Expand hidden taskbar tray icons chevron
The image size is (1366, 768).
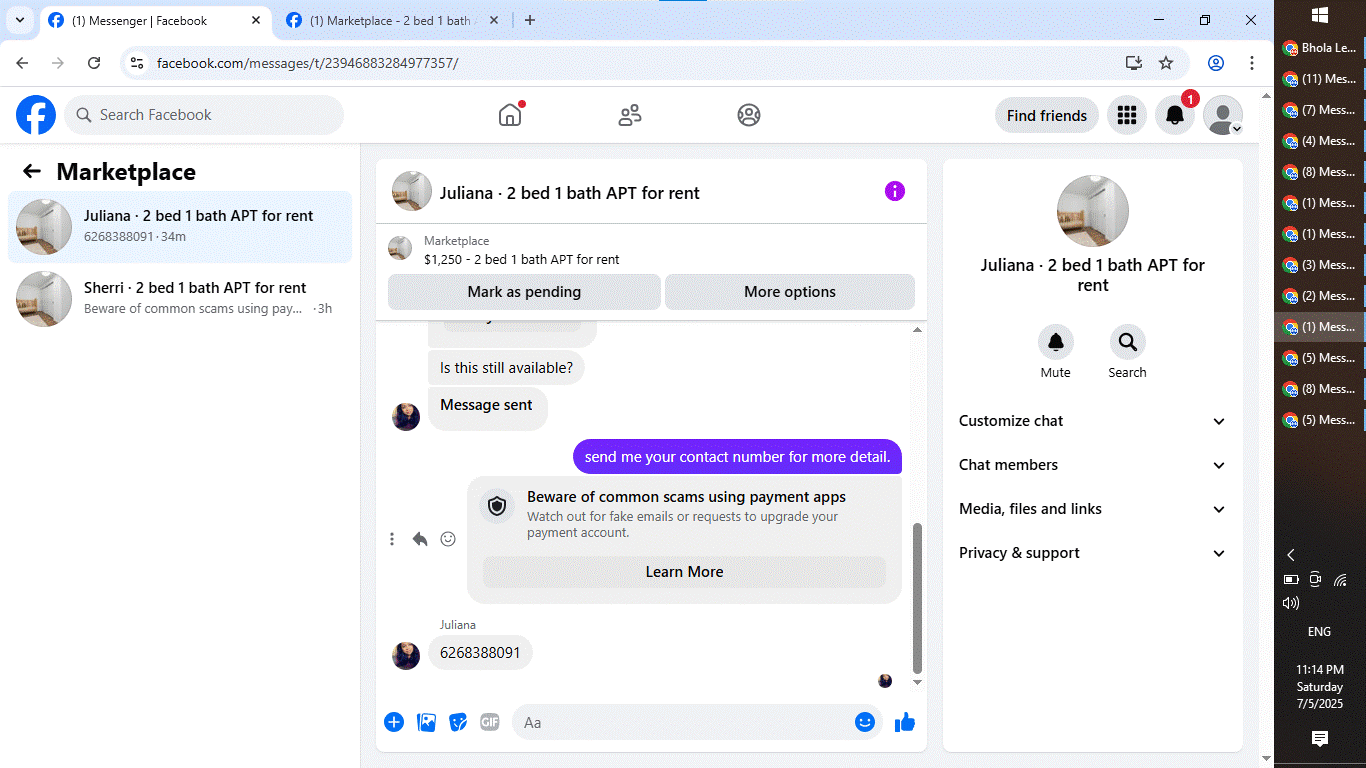(1291, 555)
